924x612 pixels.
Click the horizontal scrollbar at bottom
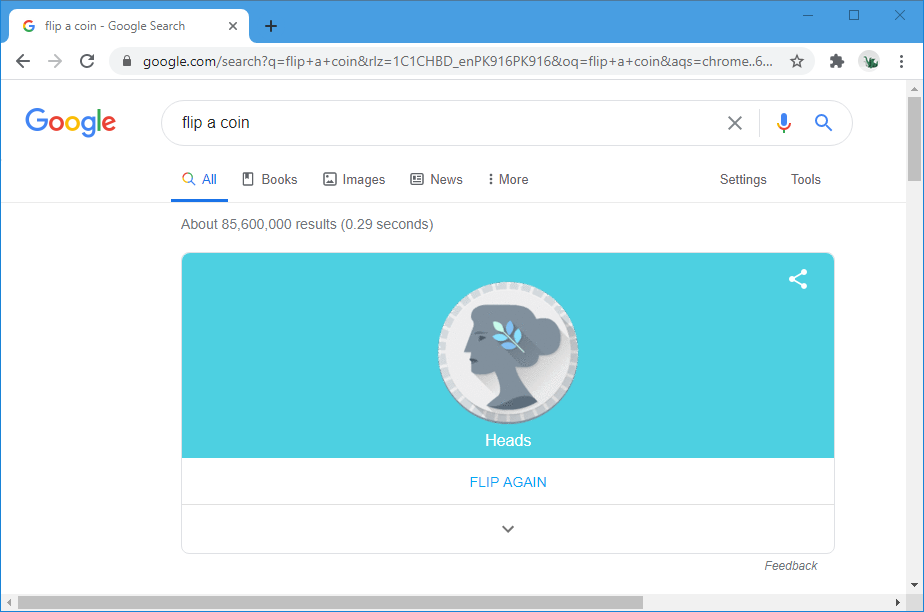330,602
